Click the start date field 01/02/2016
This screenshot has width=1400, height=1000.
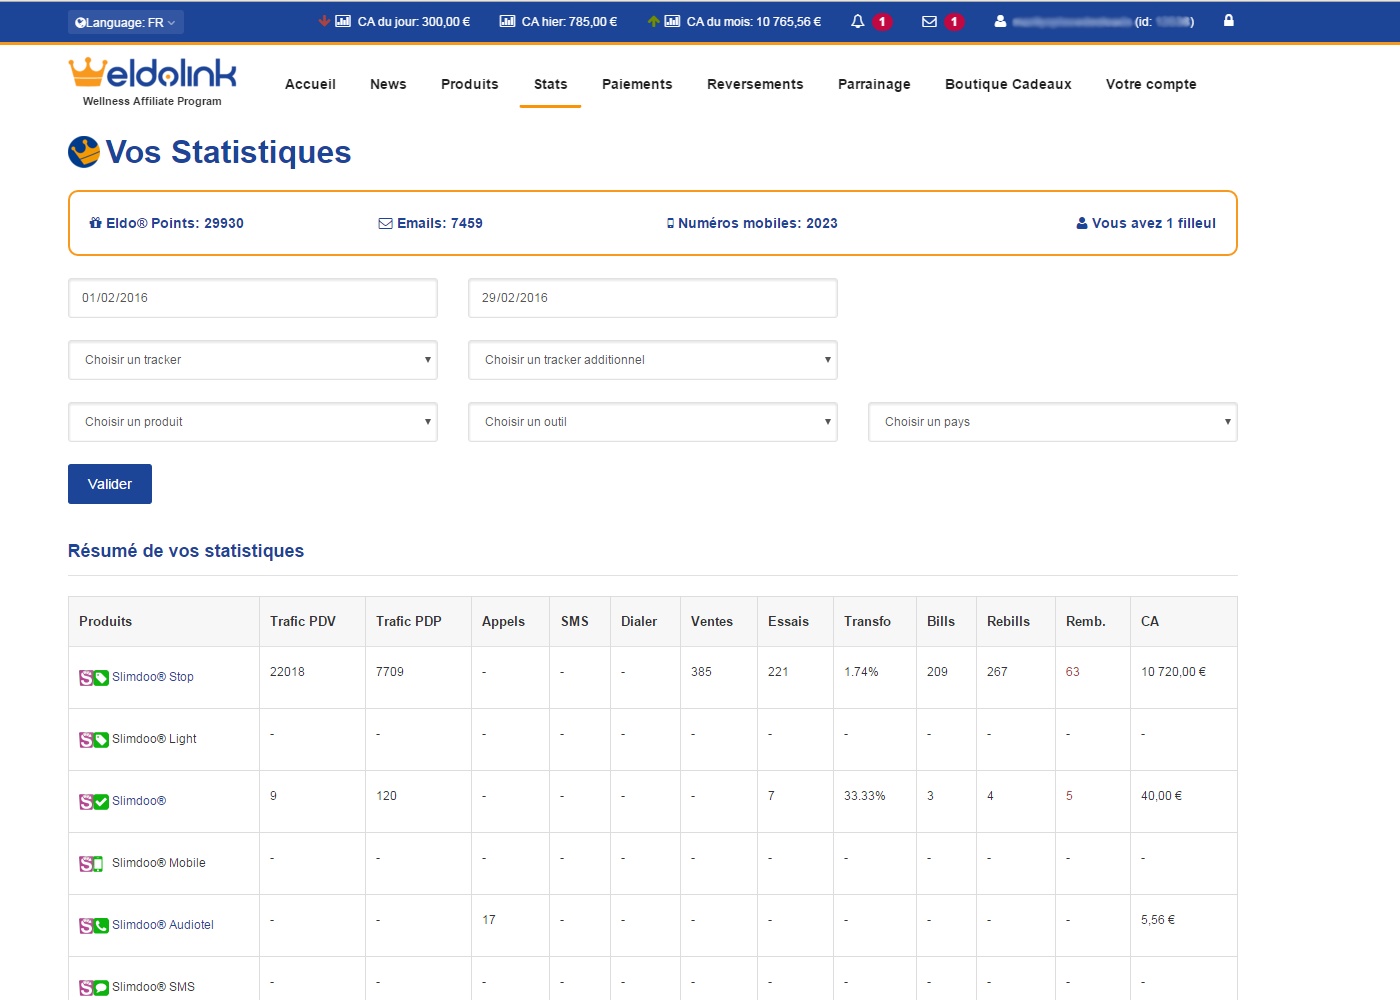253,298
